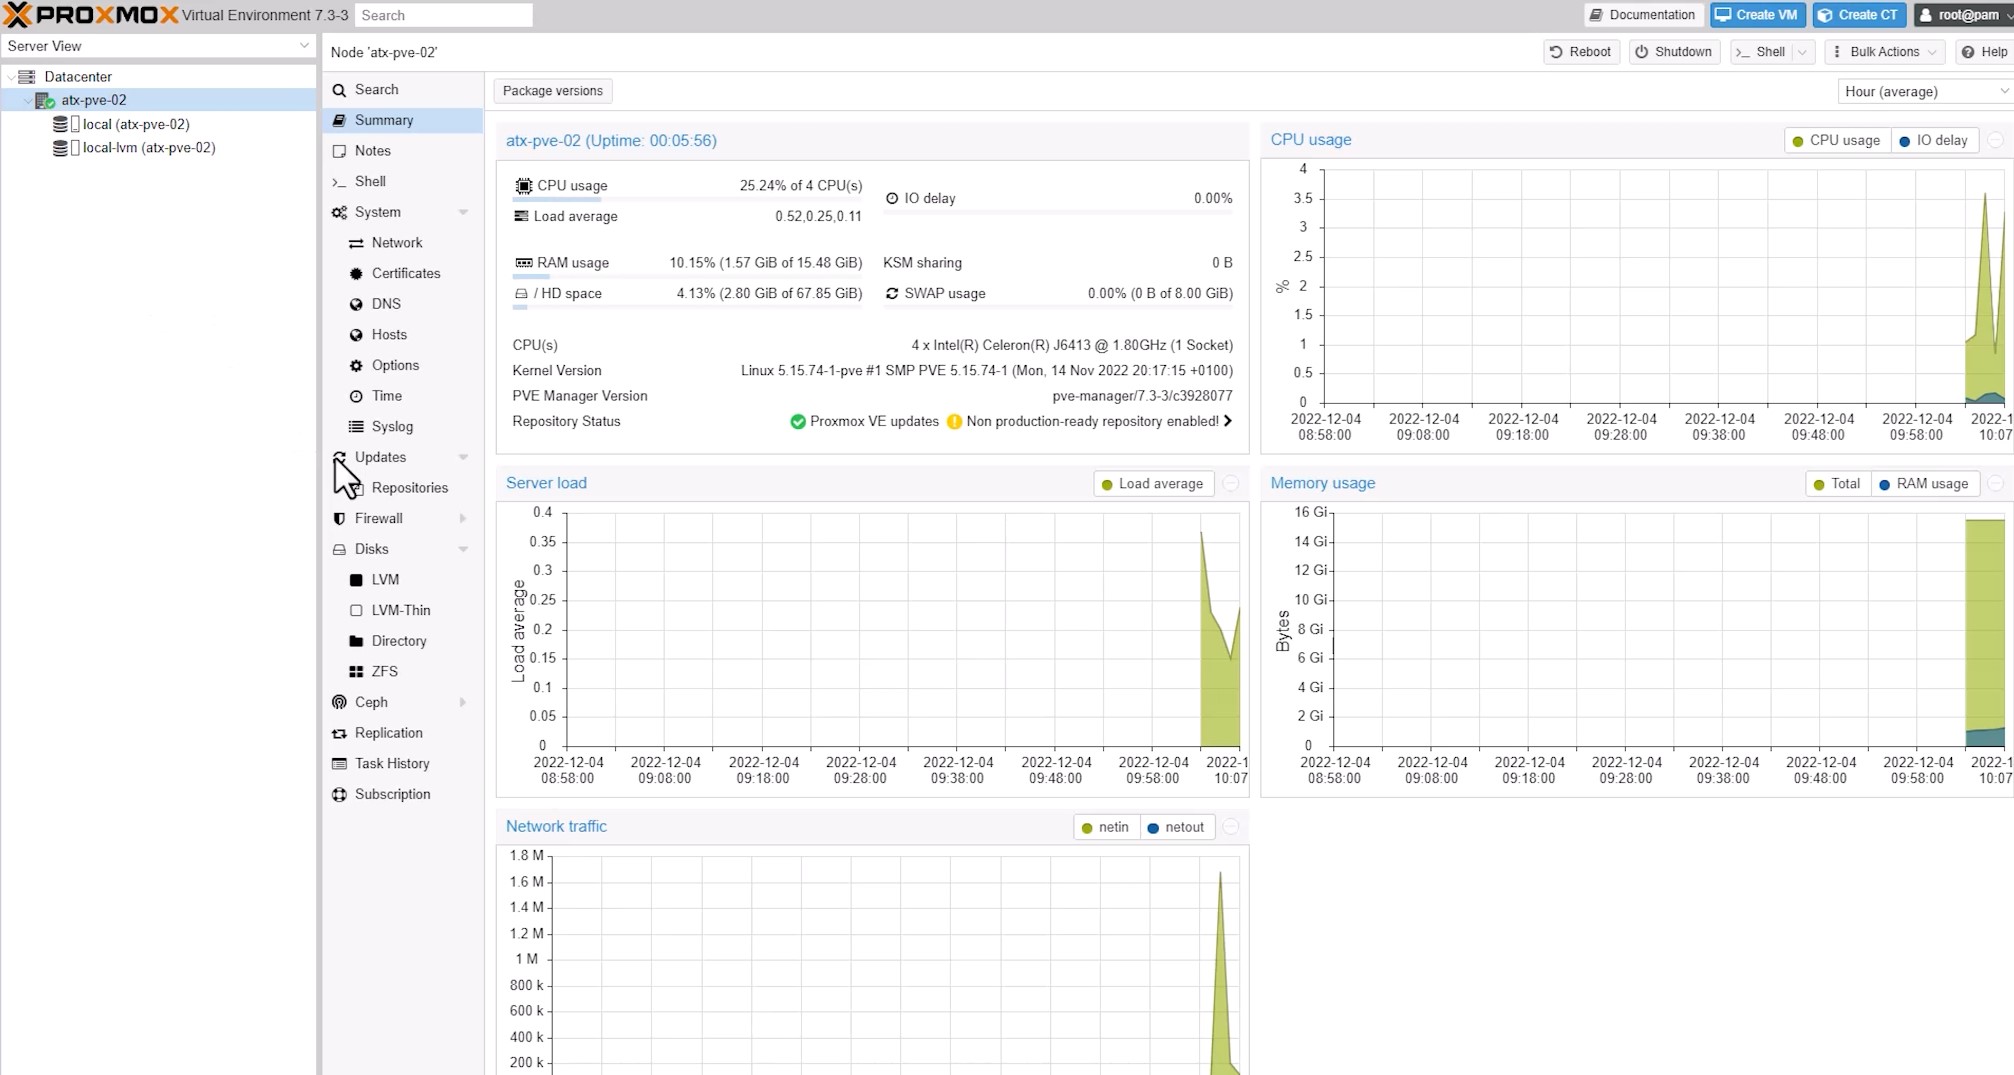Click the top Search input field

coord(443,15)
